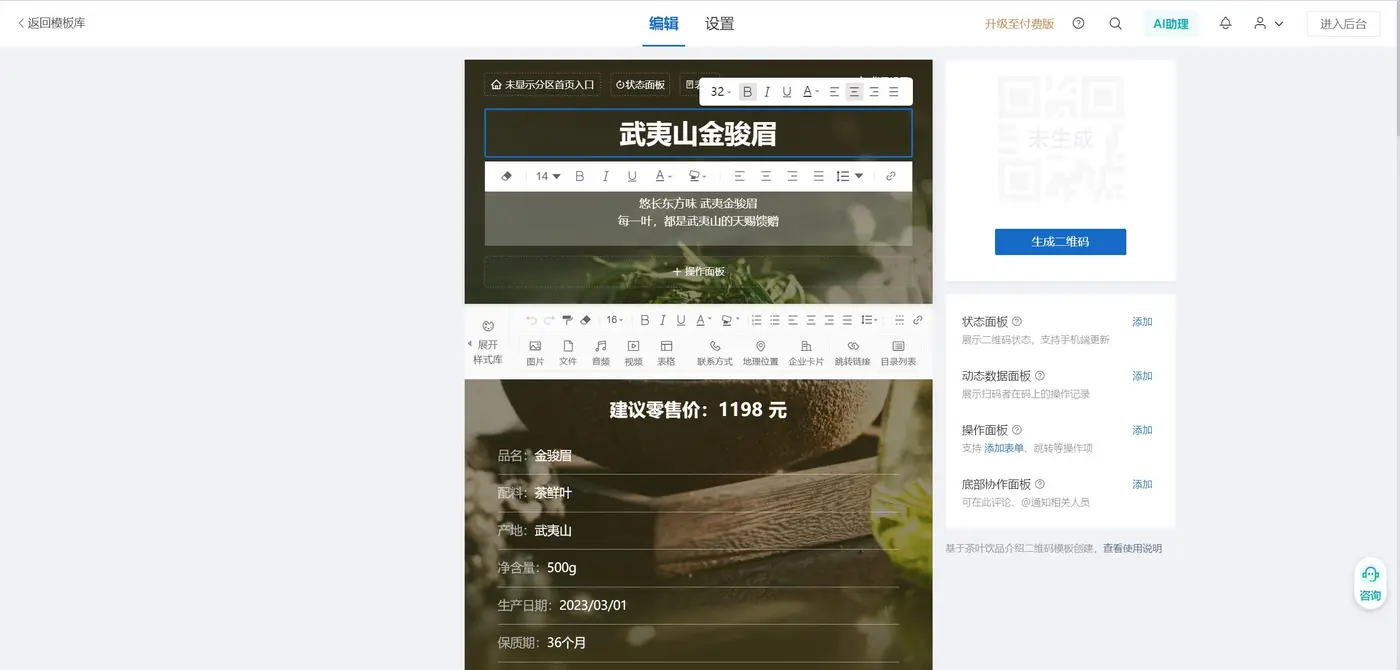Insert a file using the 文件 icon
This screenshot has width=1400, height=670.
pyautogui.click(x=568, y=352)
